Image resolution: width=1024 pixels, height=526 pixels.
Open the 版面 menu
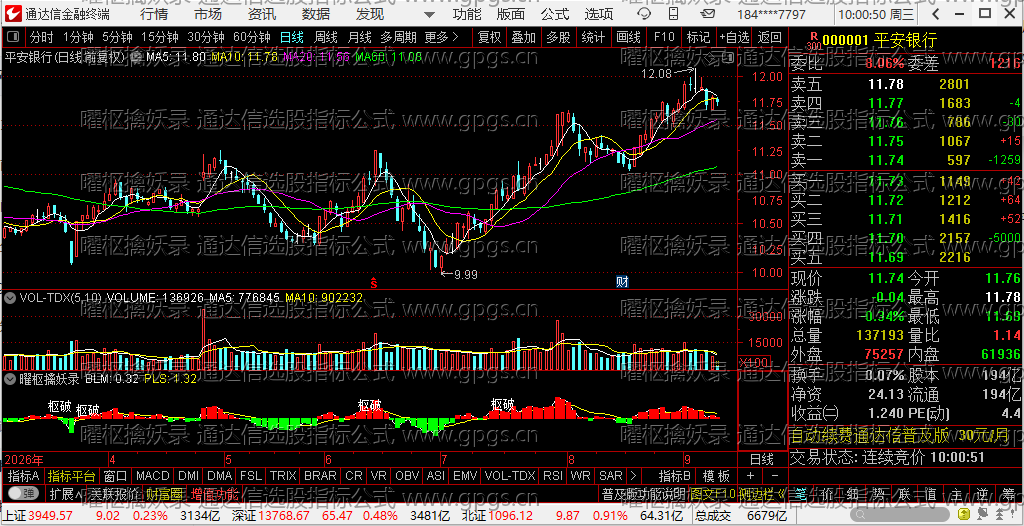[x=511, y=14]
